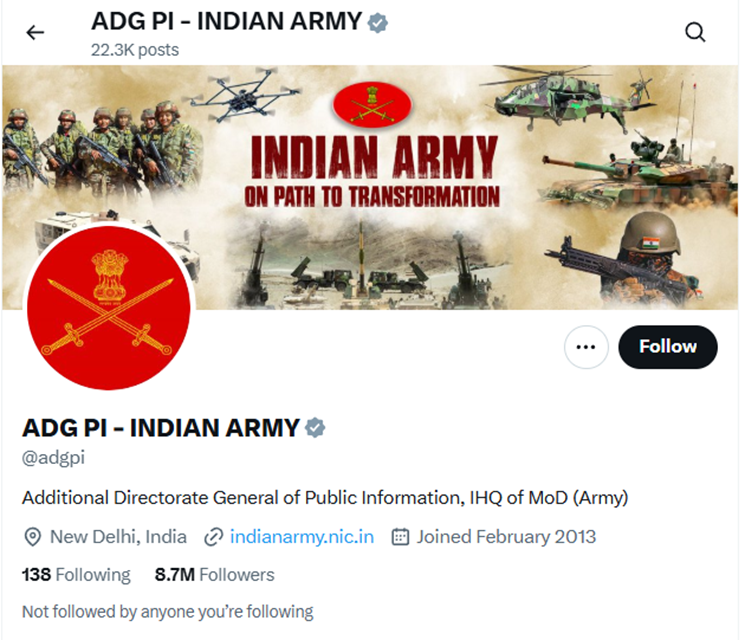This screenshot has height=640, width=745.
Task: Open the indianarmy.nic.in website link
Action: (302, 537)
